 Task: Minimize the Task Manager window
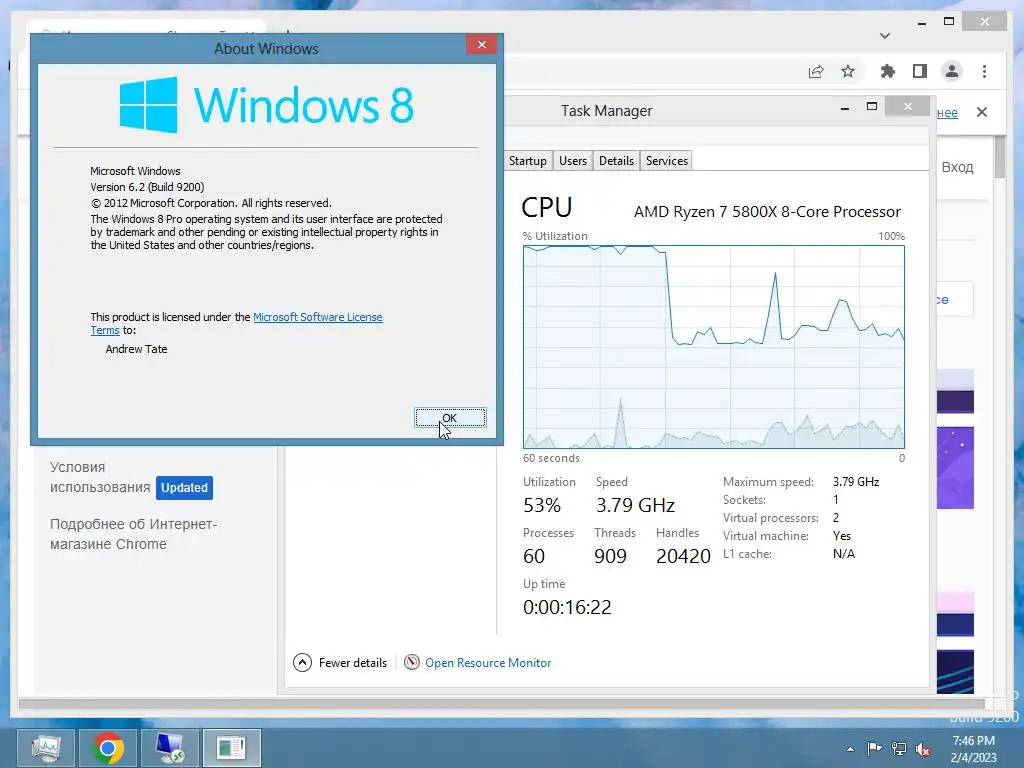[845, 108]
